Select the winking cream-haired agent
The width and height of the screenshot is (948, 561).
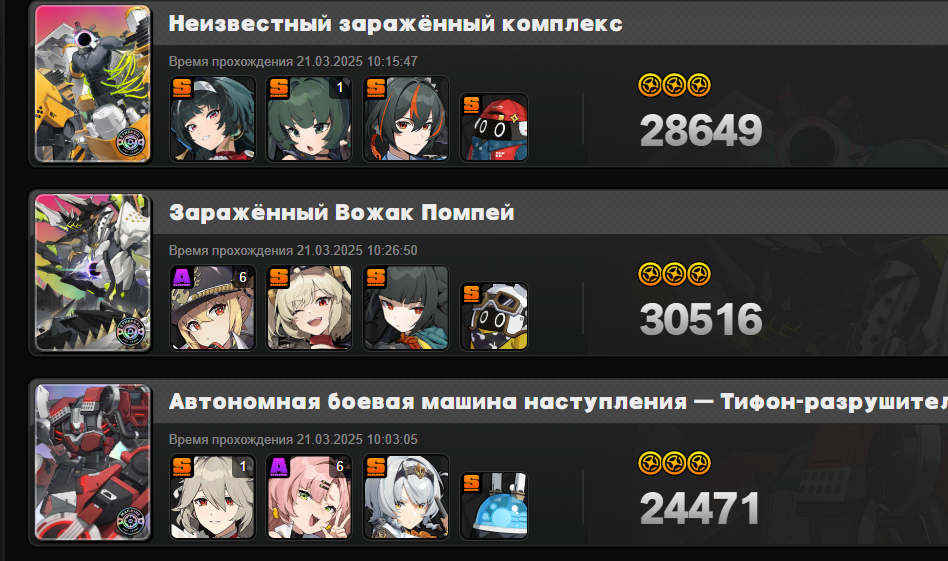click(309, 308)
